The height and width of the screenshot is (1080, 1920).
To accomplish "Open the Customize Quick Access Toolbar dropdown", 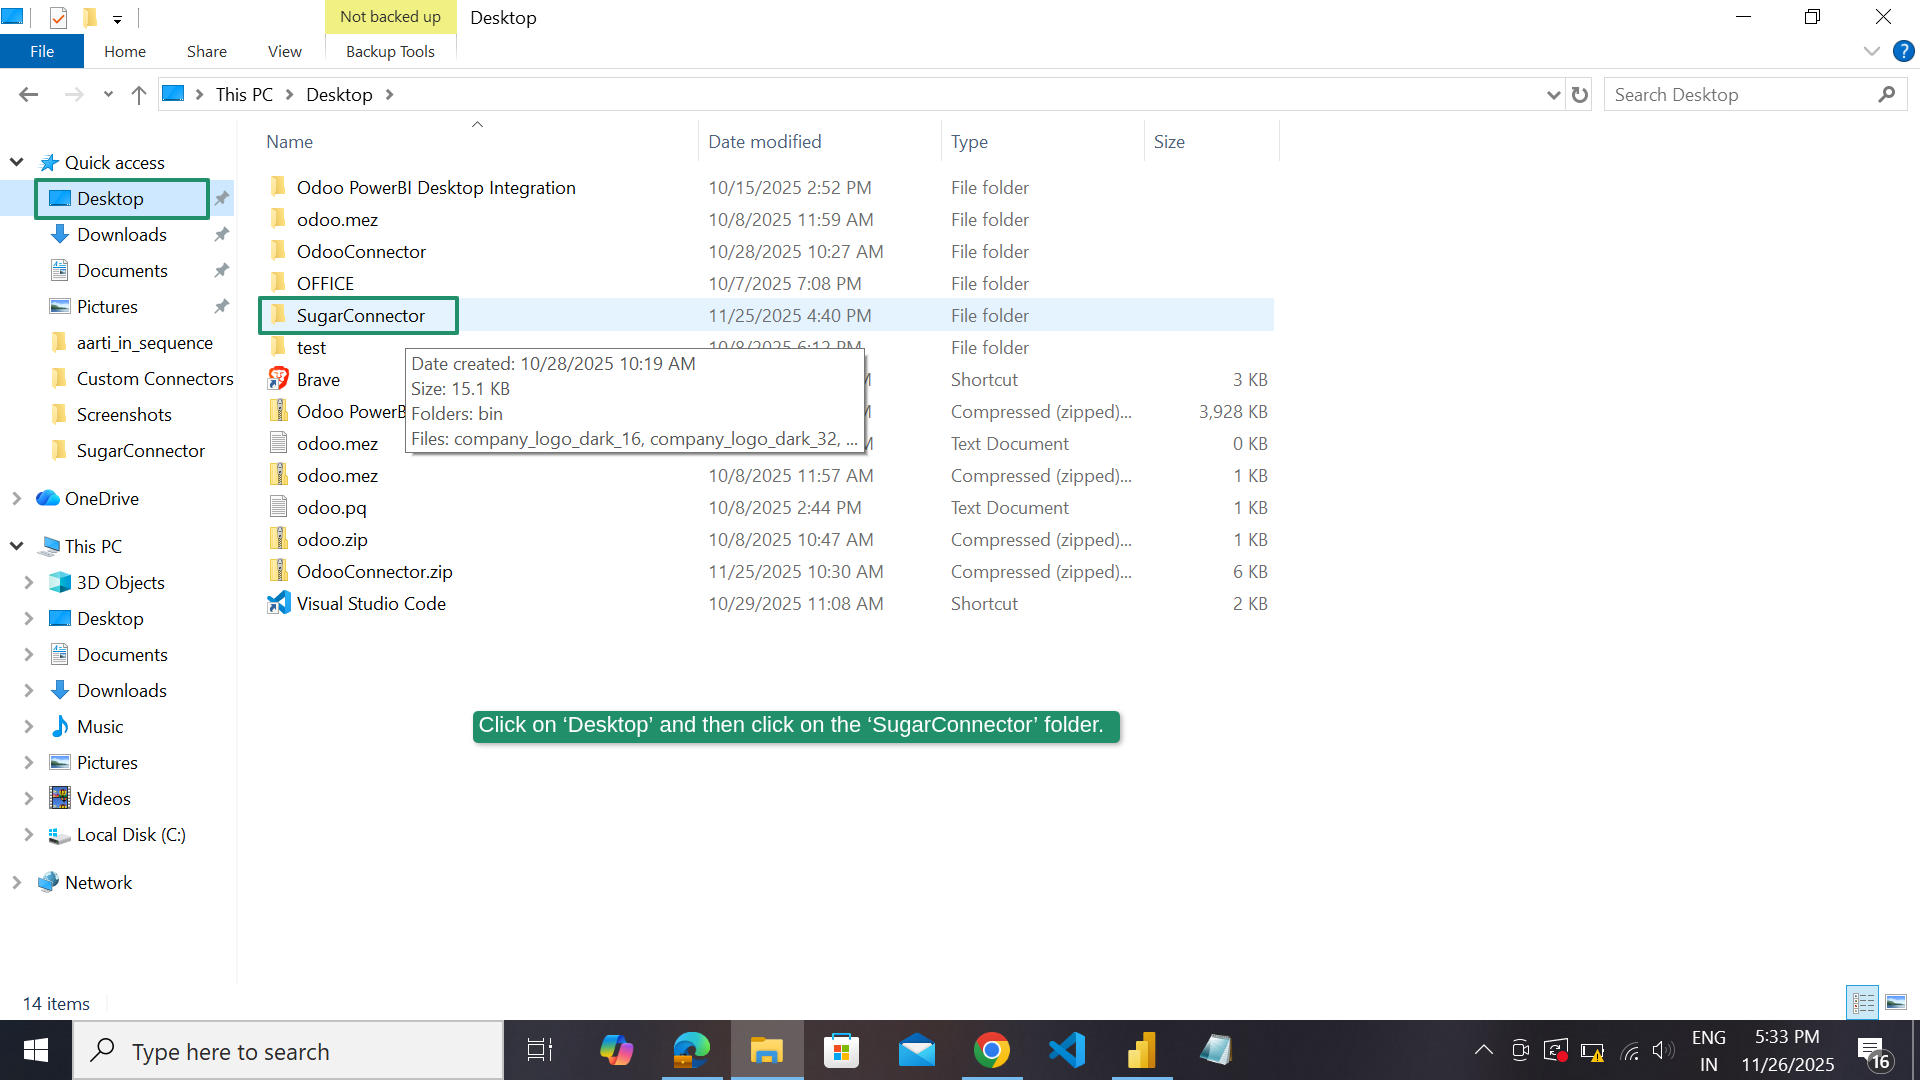I will [118, 17].
